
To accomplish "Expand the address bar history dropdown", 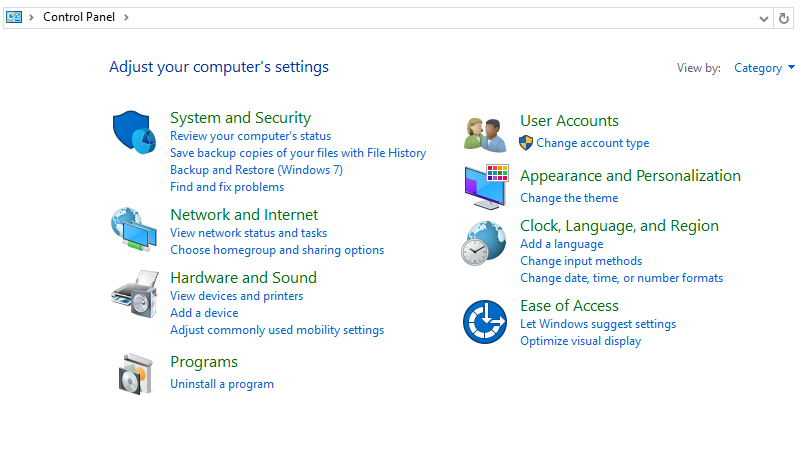I will coord(764,18).
